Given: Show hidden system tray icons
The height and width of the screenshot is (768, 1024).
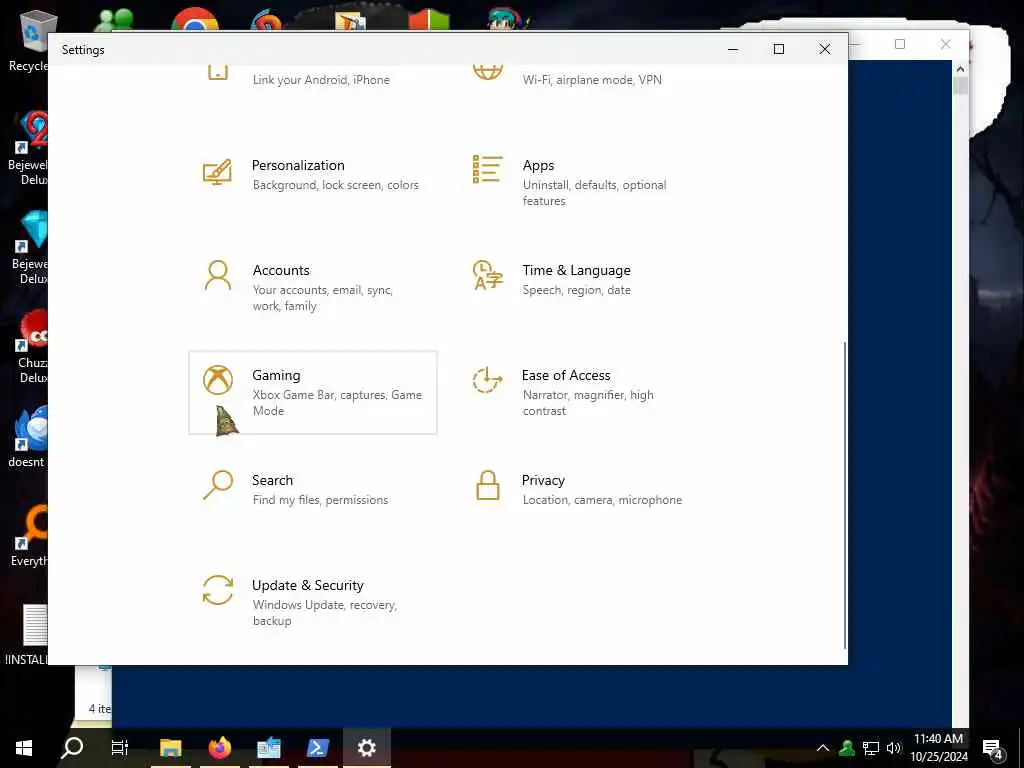Looking at the screenshot, I should click(823, 748).
